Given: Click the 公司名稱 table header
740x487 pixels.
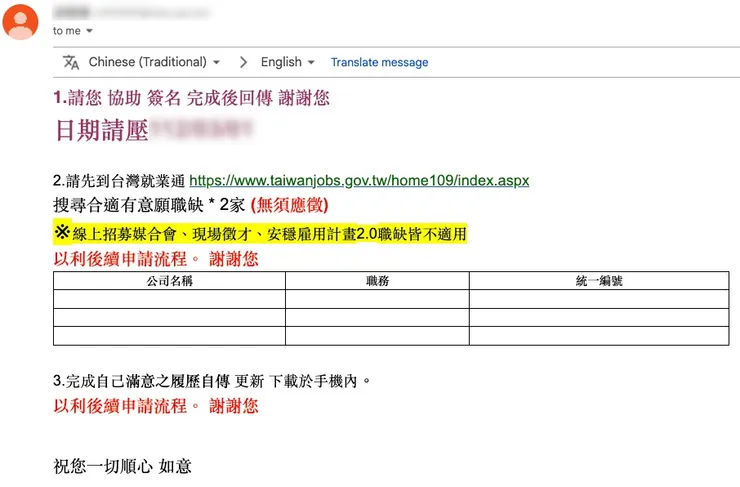Looking at the screenshot, I should 169,281.
